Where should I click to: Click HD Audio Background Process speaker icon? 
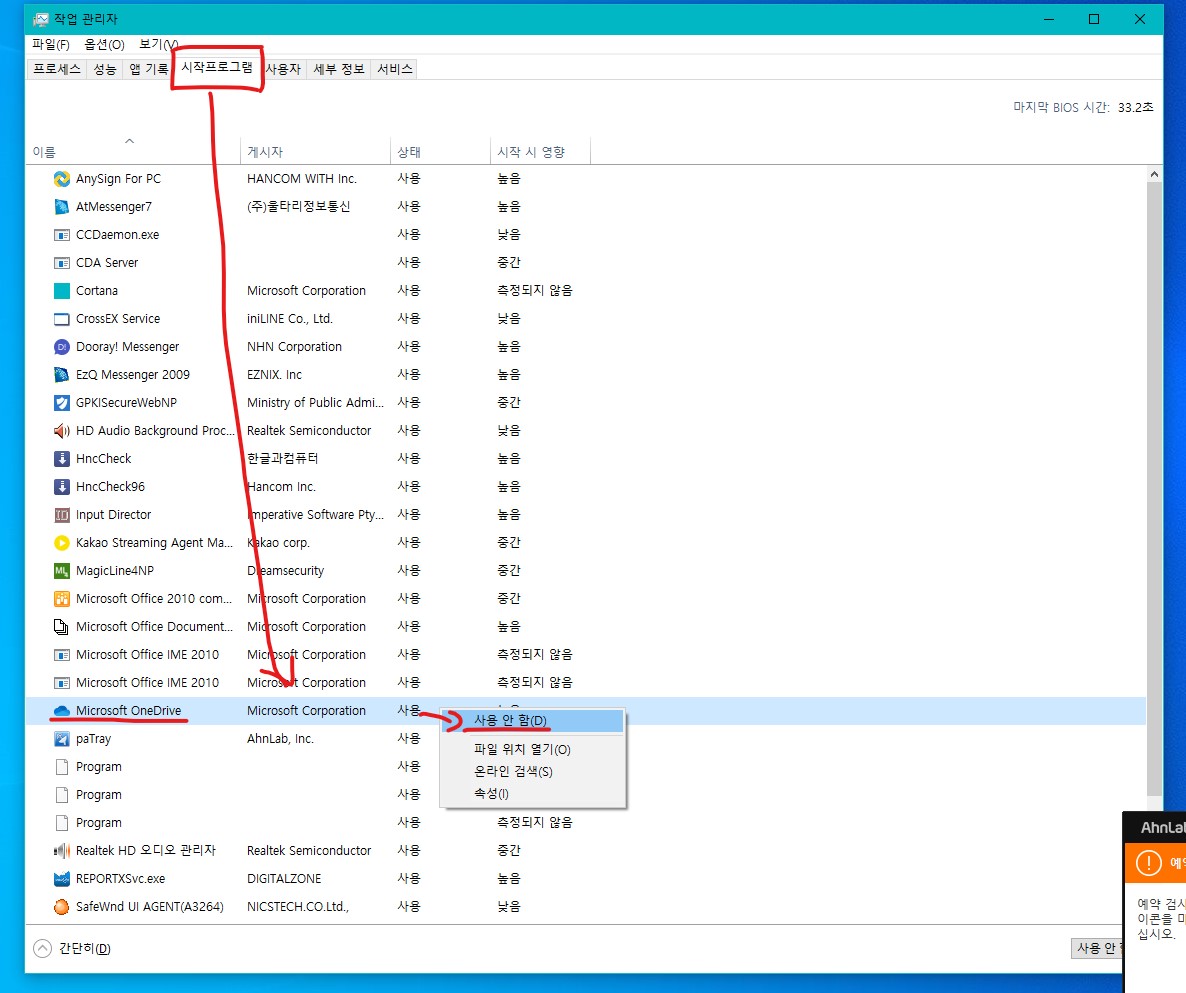61,431
